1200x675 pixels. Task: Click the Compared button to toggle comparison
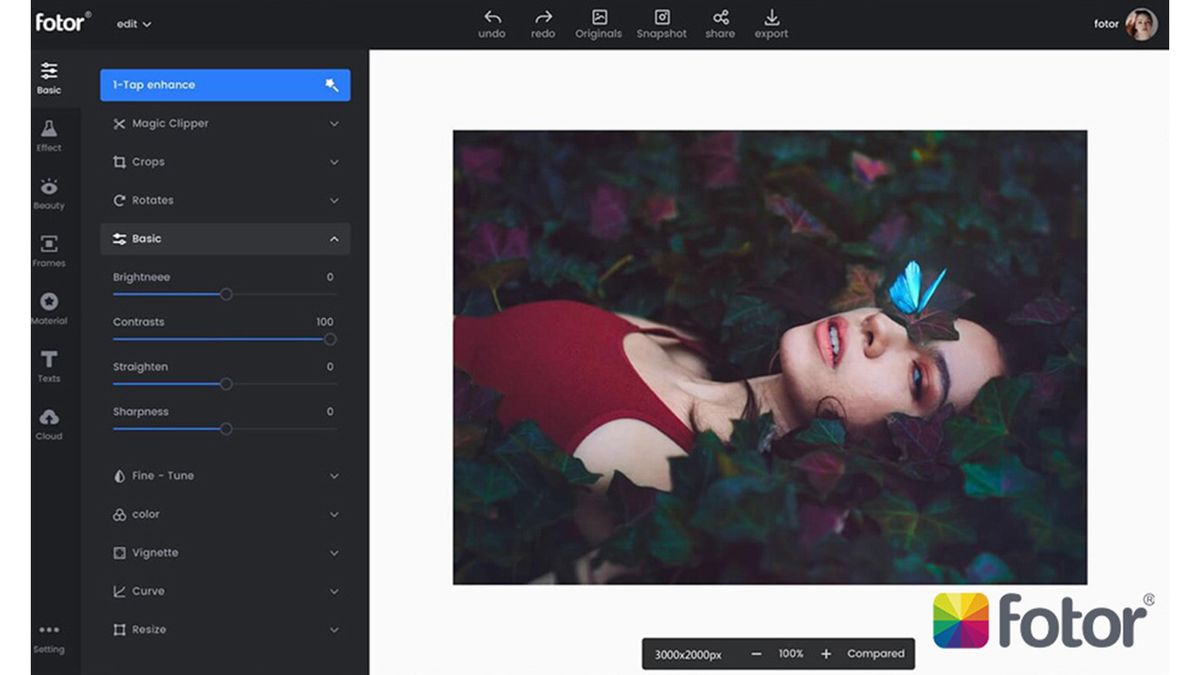pos(874,653)
